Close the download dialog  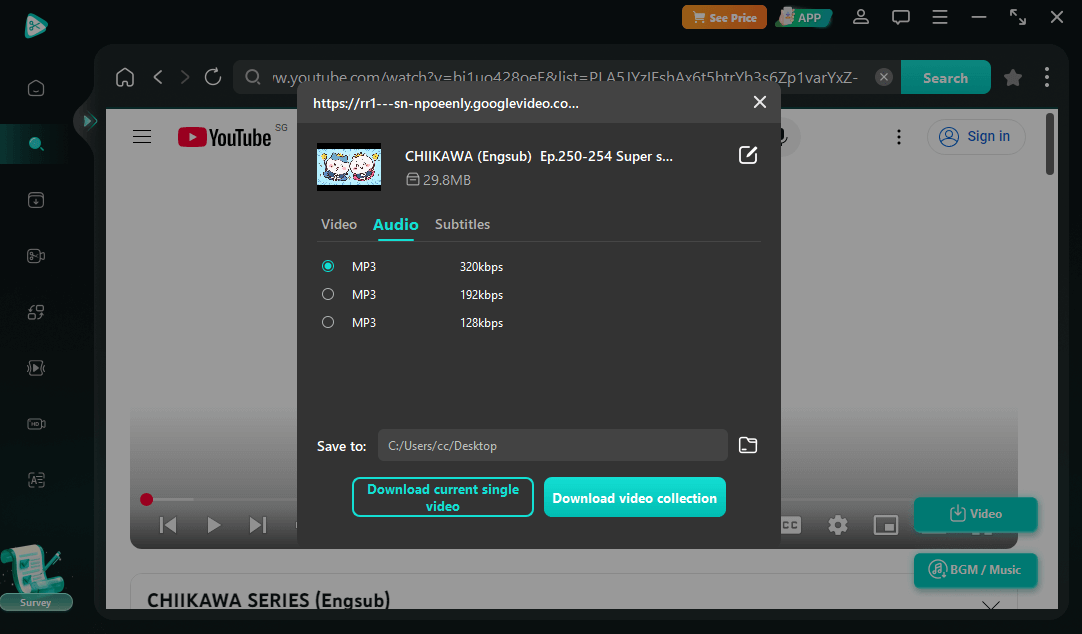760,102
